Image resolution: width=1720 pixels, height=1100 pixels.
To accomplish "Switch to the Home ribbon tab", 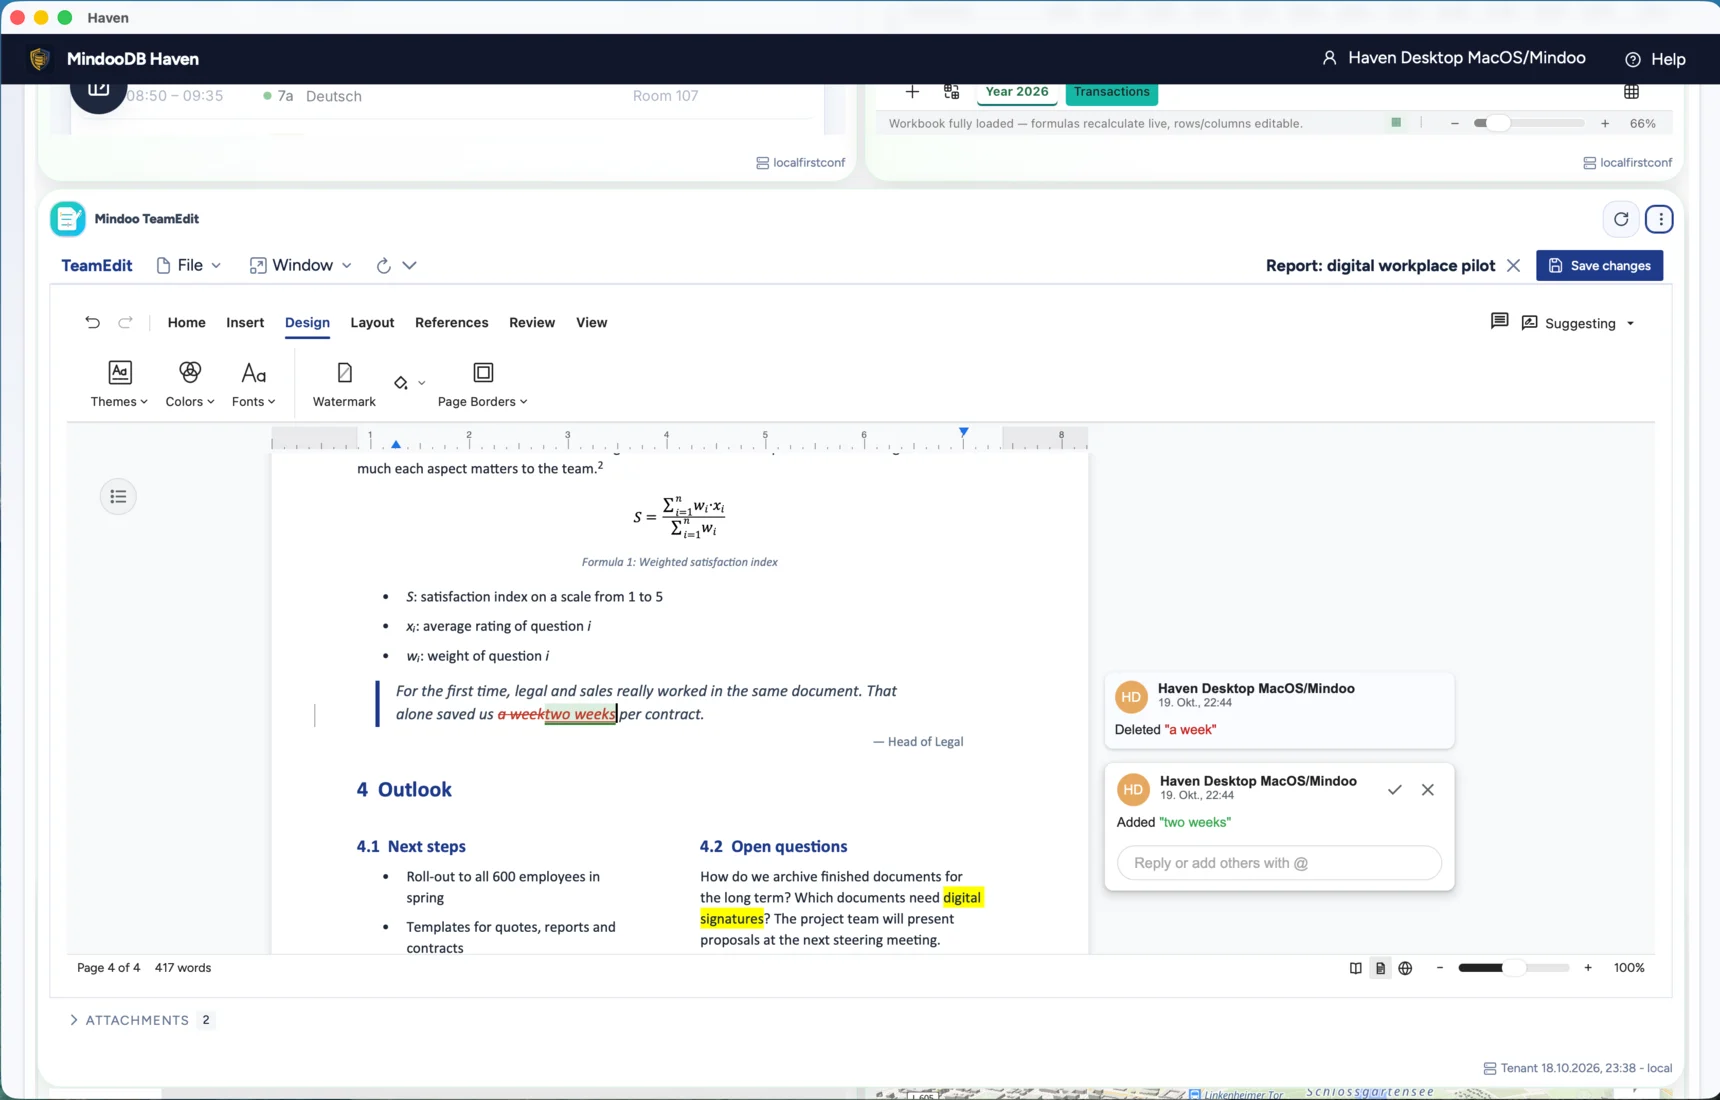I will click(187, 322).
